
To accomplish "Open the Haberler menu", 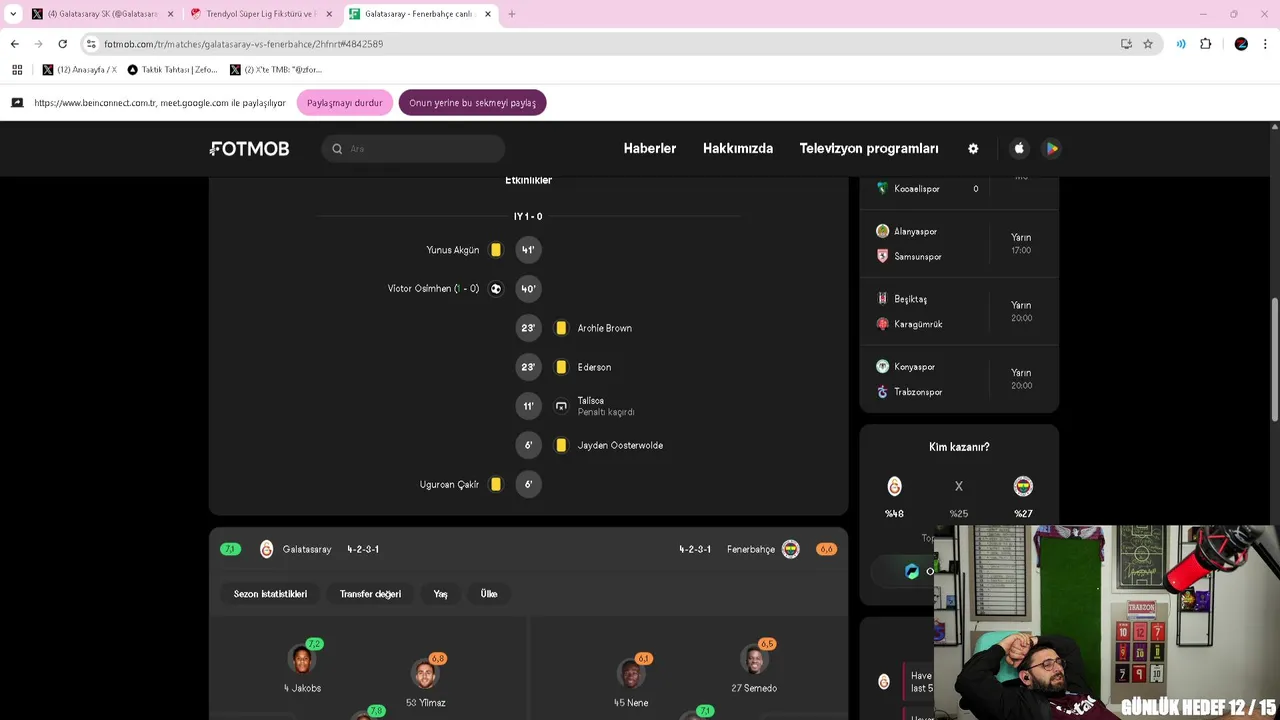I will pyautogui.click(x=650, y=148).
